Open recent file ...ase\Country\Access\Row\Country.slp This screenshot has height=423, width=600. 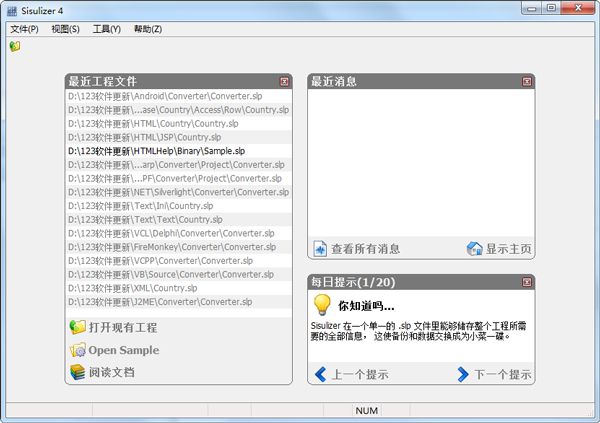[179, 110]
